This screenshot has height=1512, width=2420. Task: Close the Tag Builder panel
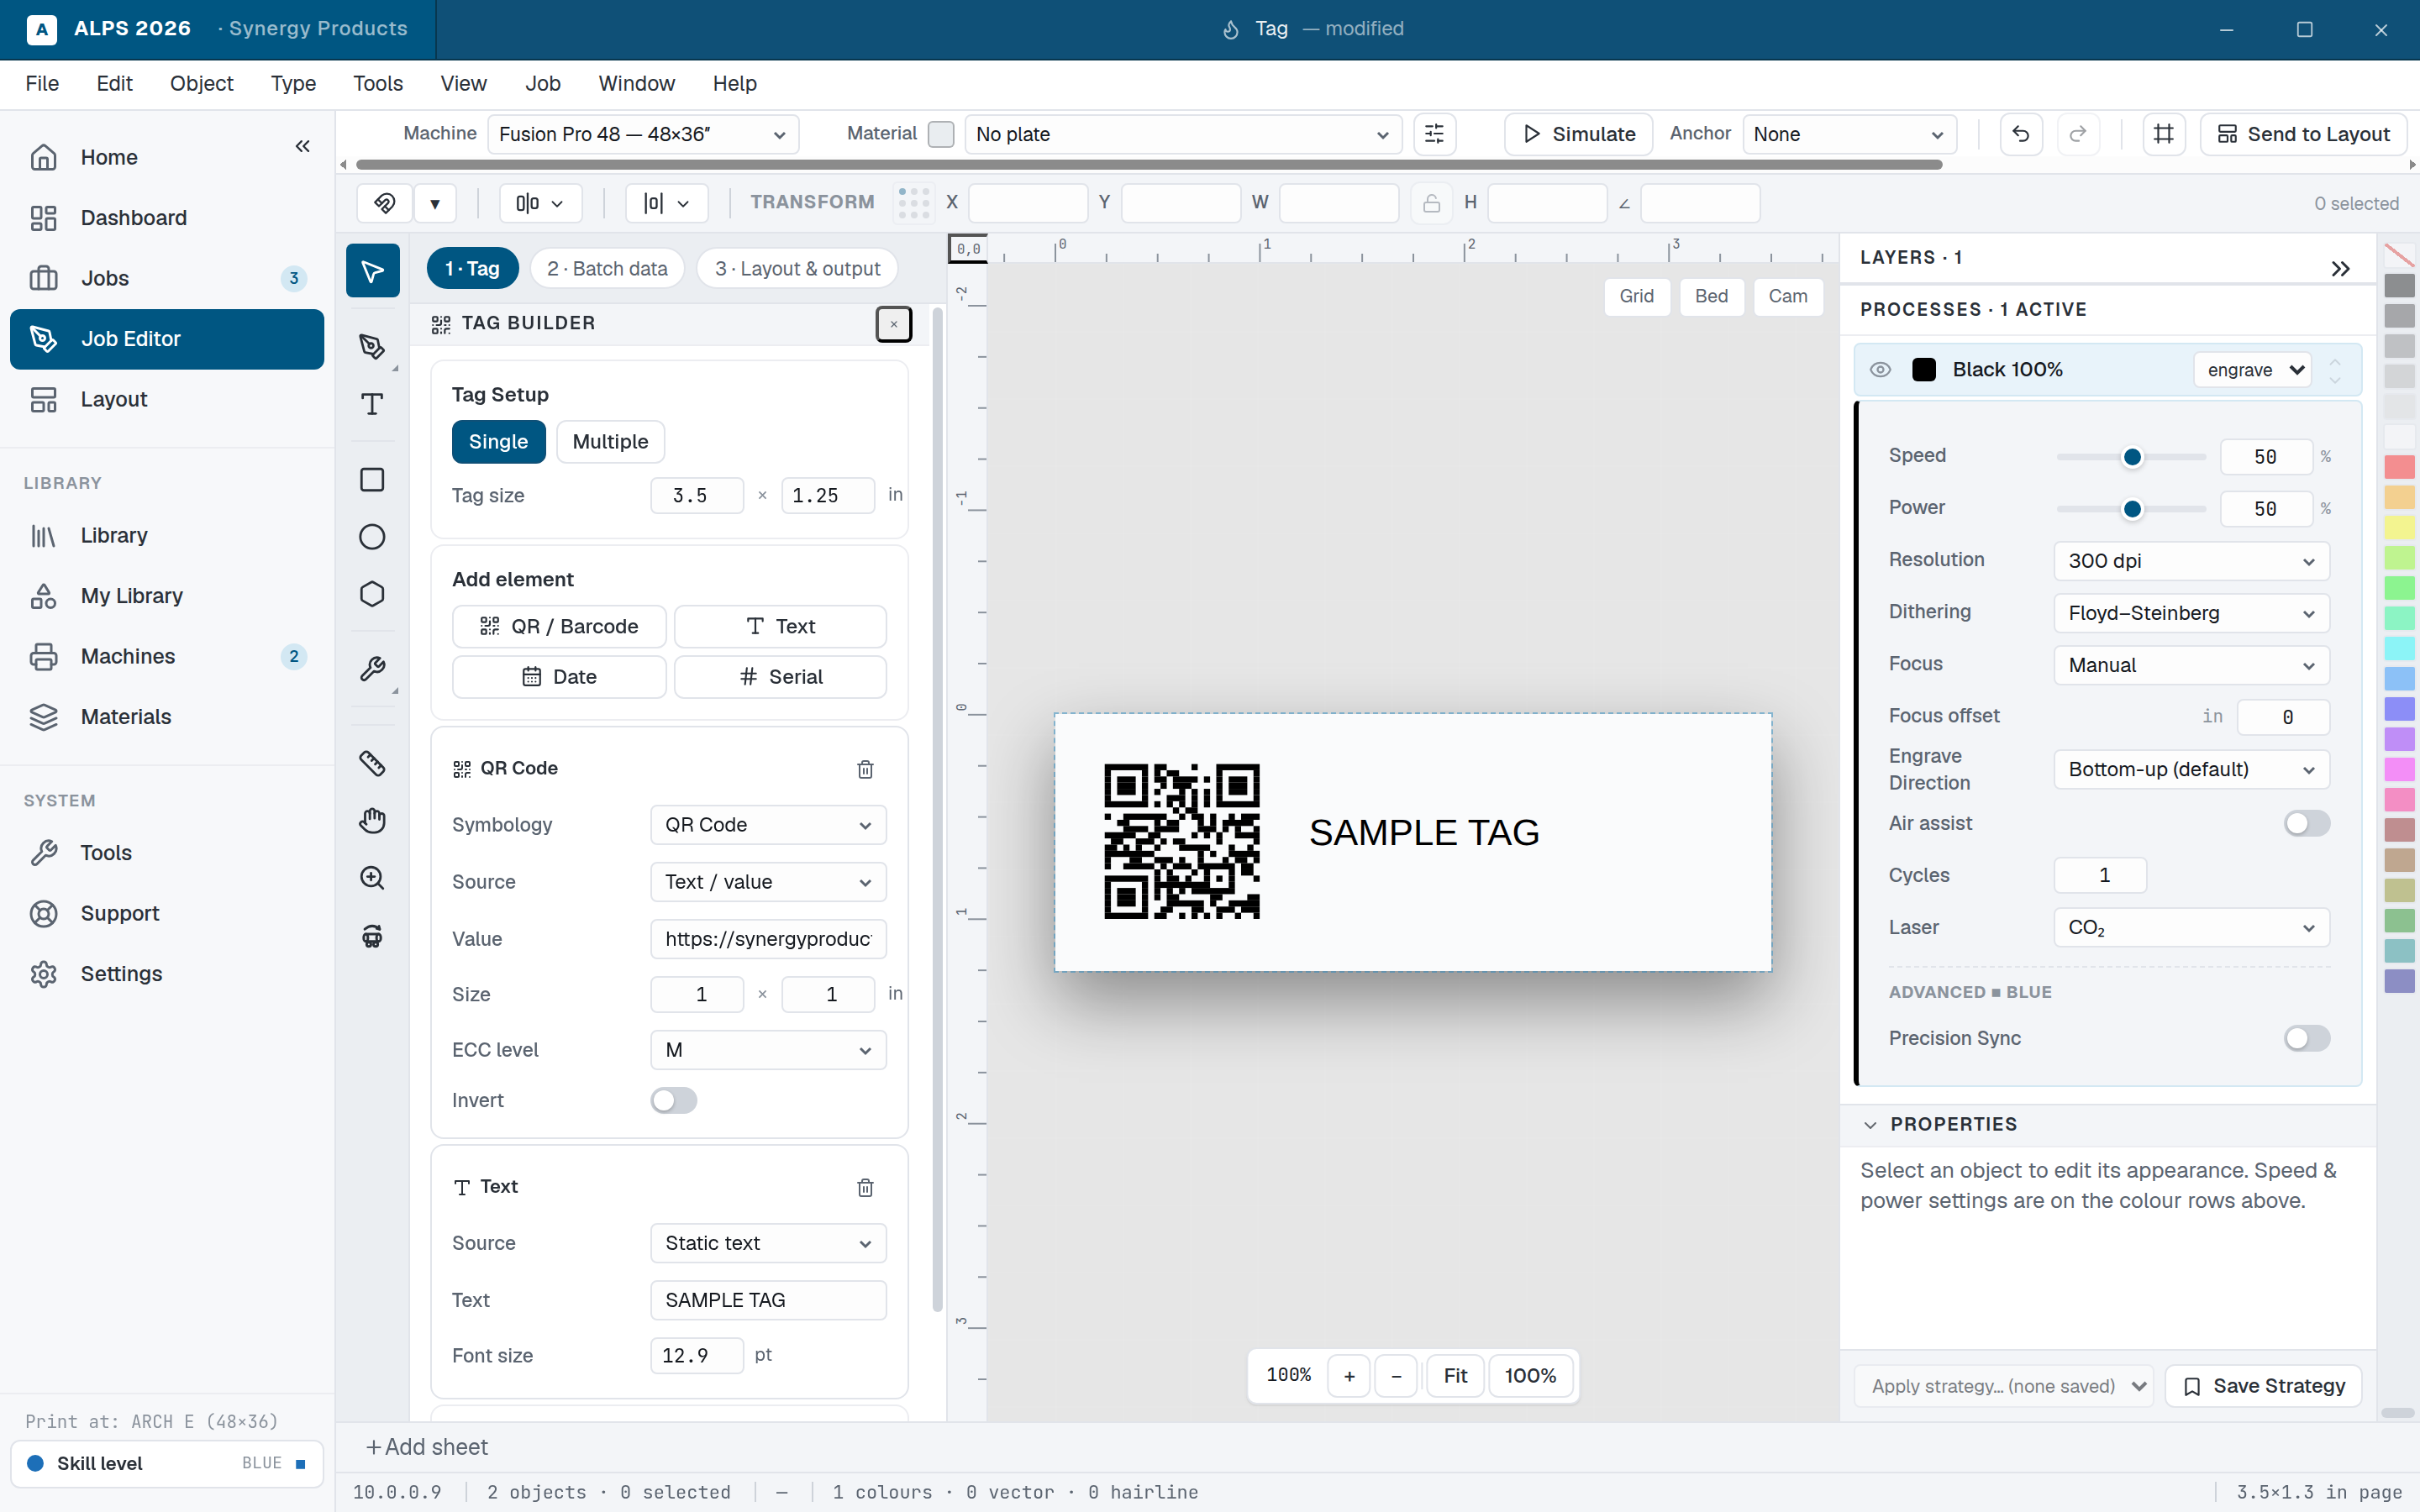[x=894, y=324]
